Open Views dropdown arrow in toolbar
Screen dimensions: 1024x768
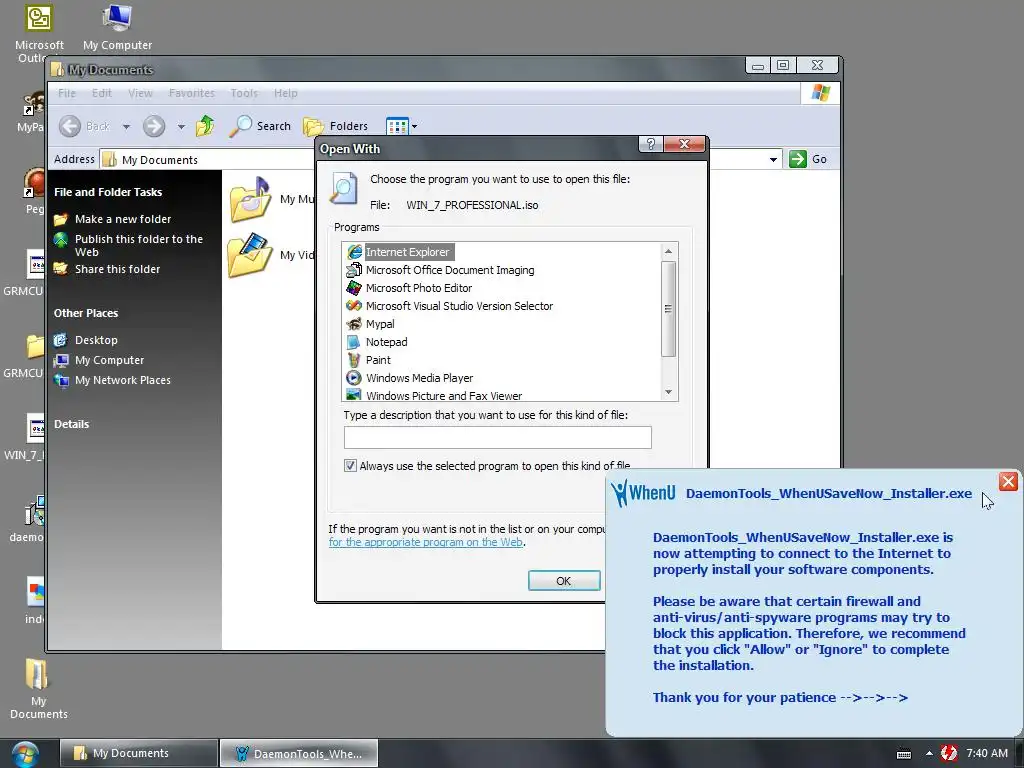414,127
